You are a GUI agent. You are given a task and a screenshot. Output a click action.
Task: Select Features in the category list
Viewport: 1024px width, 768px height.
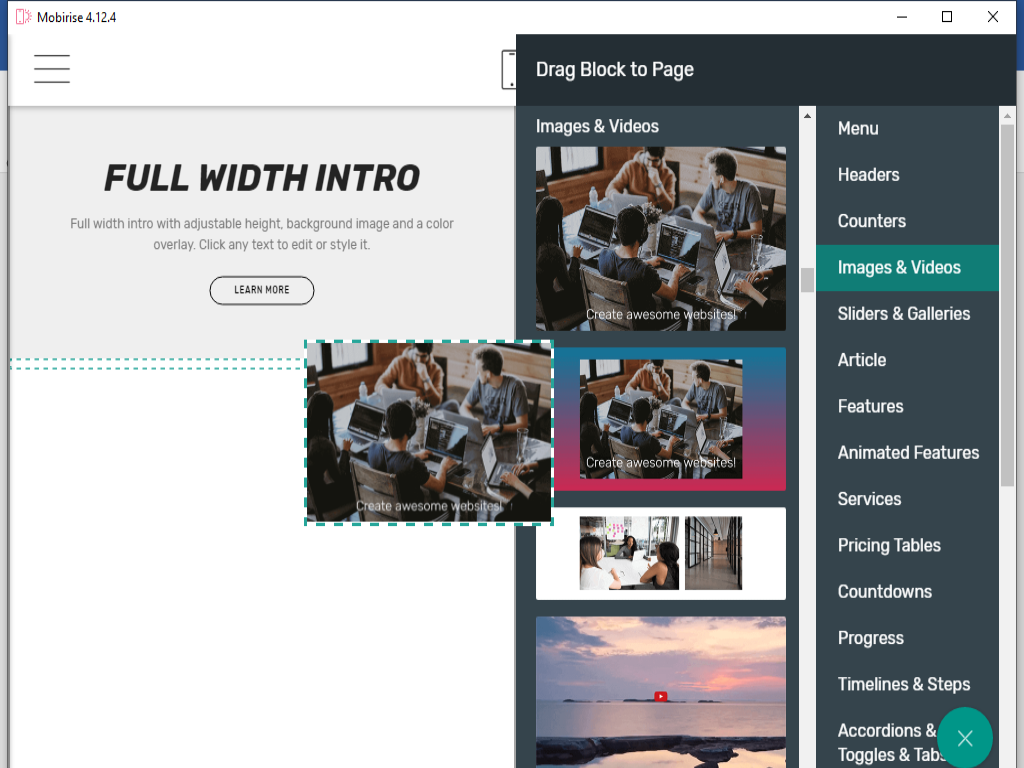tap(870, 406)
